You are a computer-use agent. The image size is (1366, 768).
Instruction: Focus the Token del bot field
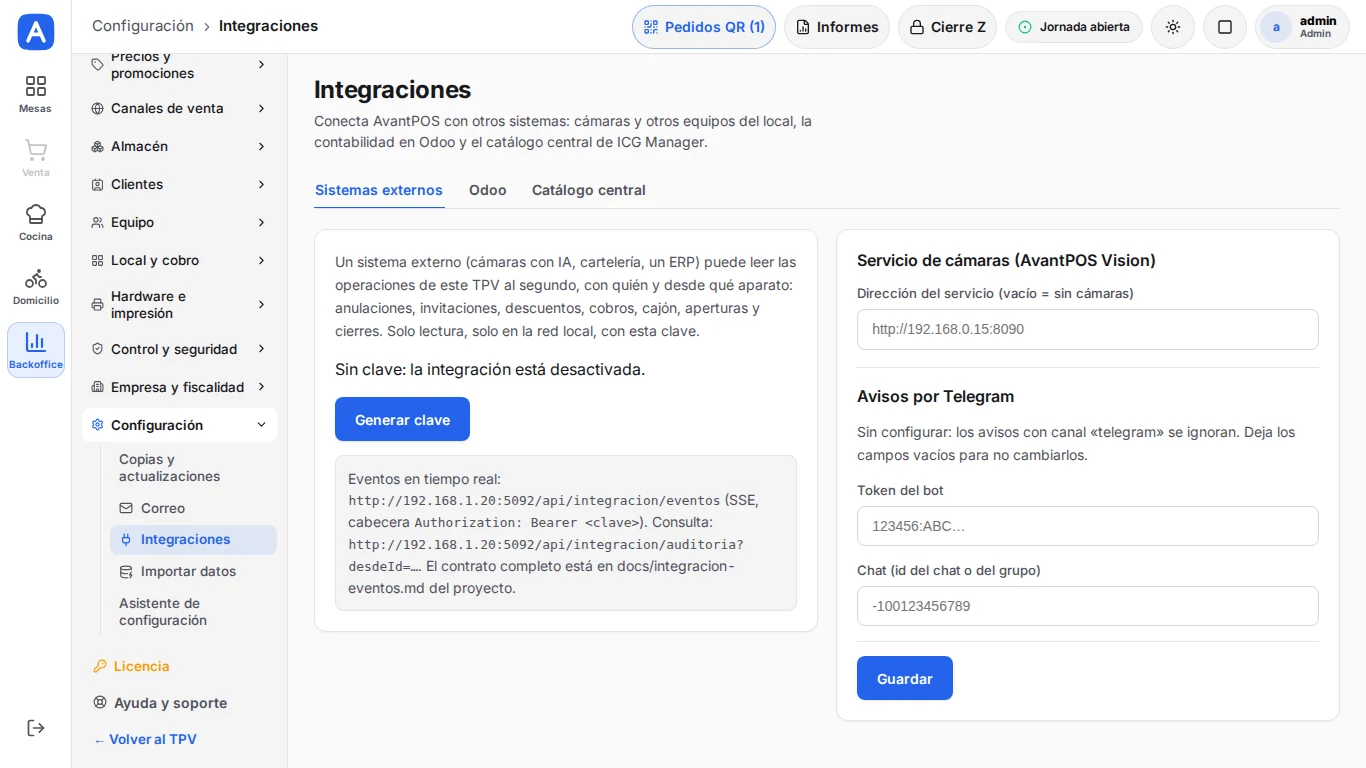click(1088, 526)
